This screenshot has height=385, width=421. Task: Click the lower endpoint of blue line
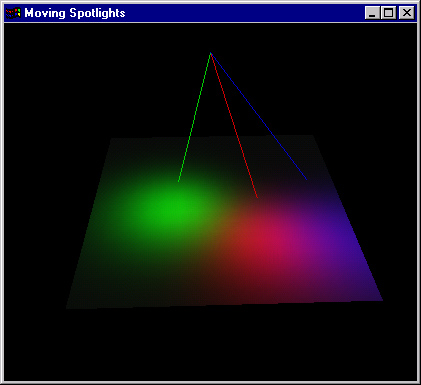coord(306,180)
